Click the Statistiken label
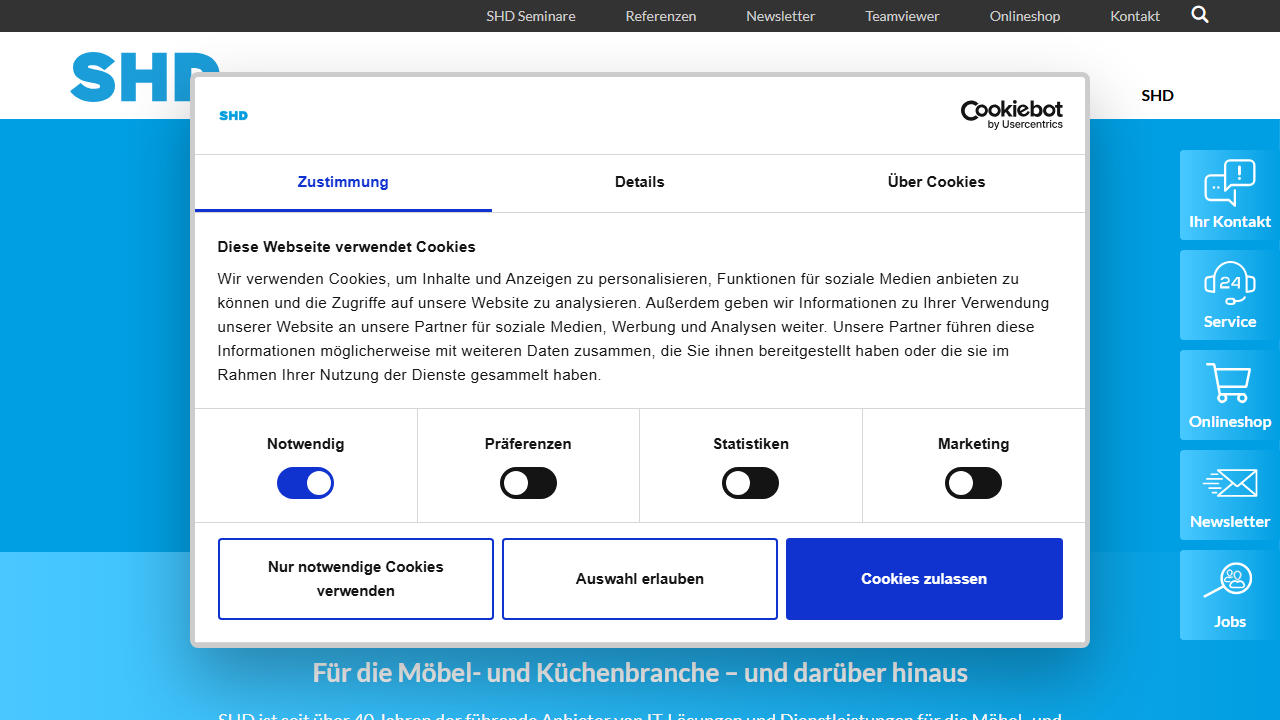This screenshot has height=720, width=1280. click(751, 444)
